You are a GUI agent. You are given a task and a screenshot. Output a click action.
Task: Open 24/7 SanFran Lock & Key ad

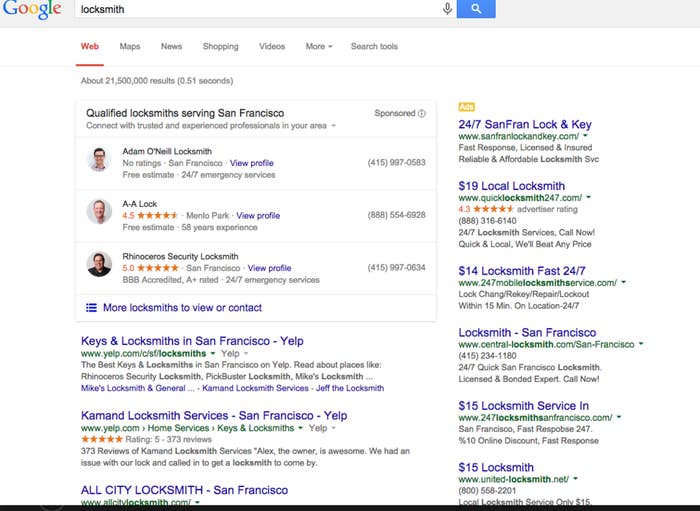[525, 125]
